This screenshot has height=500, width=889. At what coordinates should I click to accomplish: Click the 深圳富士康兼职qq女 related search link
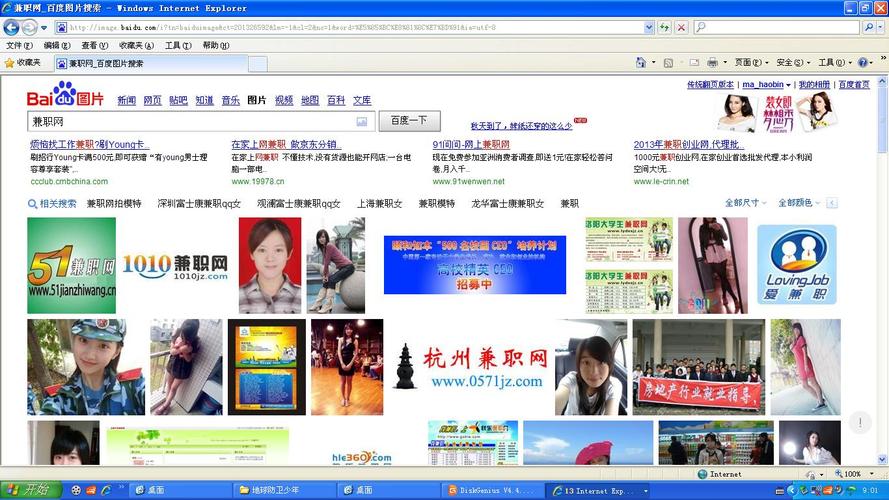pyautogui.click(x=199, y=203)
